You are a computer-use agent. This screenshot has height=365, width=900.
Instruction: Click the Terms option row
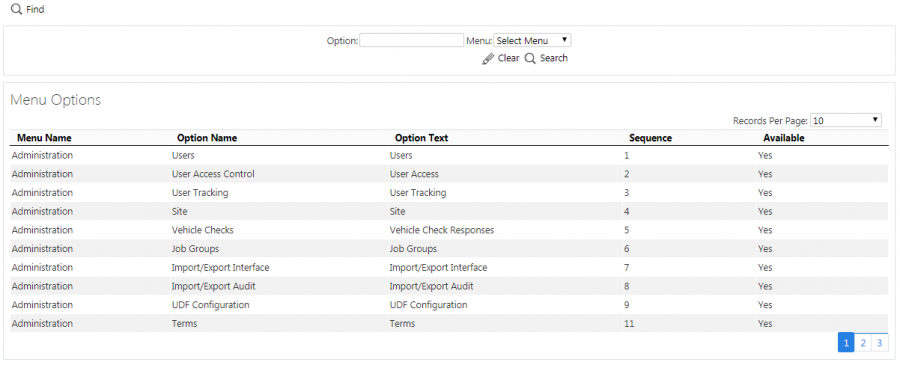pyautogui.click(x=449, y=324)
